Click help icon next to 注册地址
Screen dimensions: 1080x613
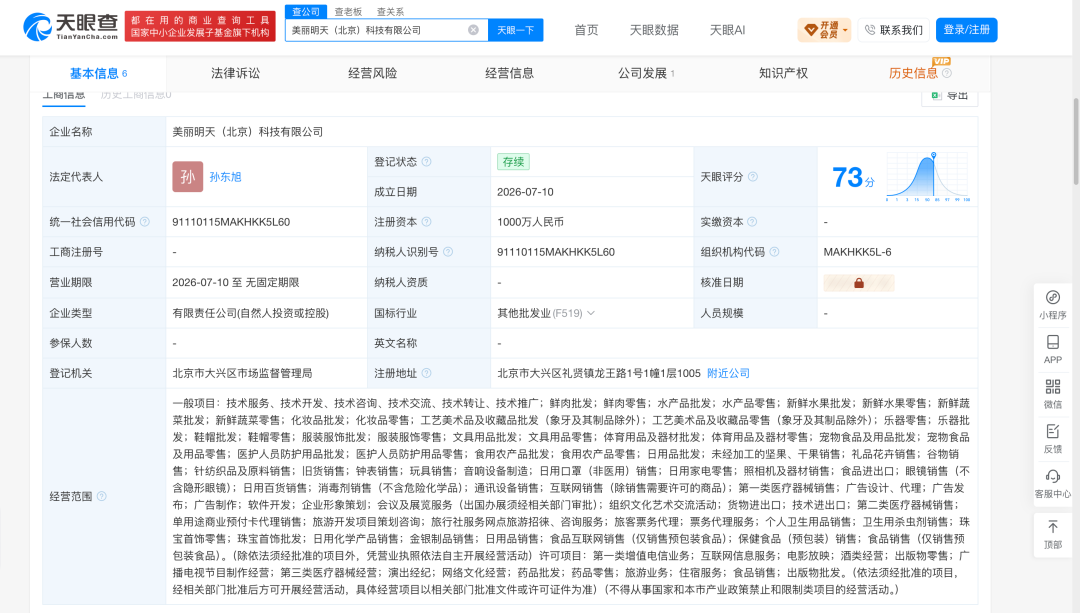(426, 373)
